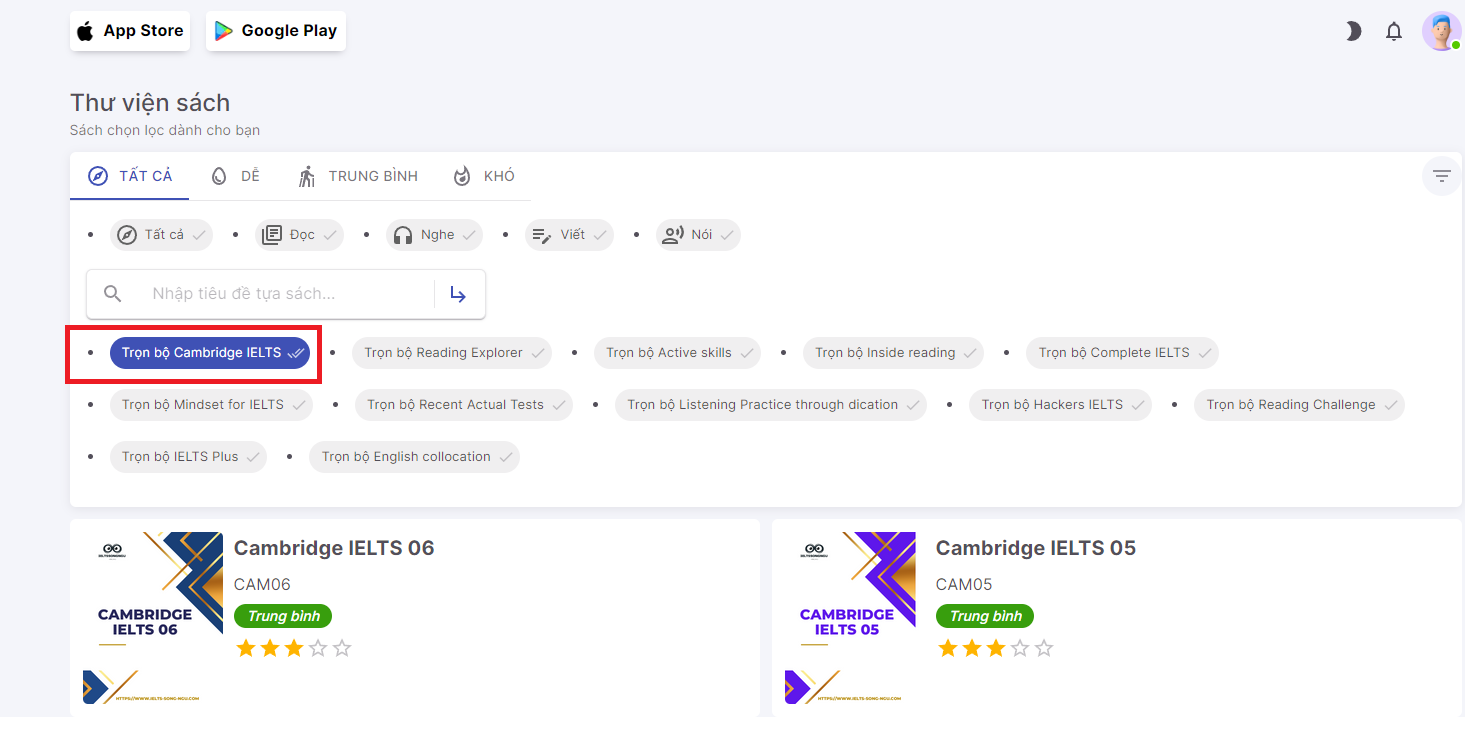Image resolution: width=1465 pixels, height=735 pixels.
Task: Click the search magnifier icon
Action: point(113,294)
